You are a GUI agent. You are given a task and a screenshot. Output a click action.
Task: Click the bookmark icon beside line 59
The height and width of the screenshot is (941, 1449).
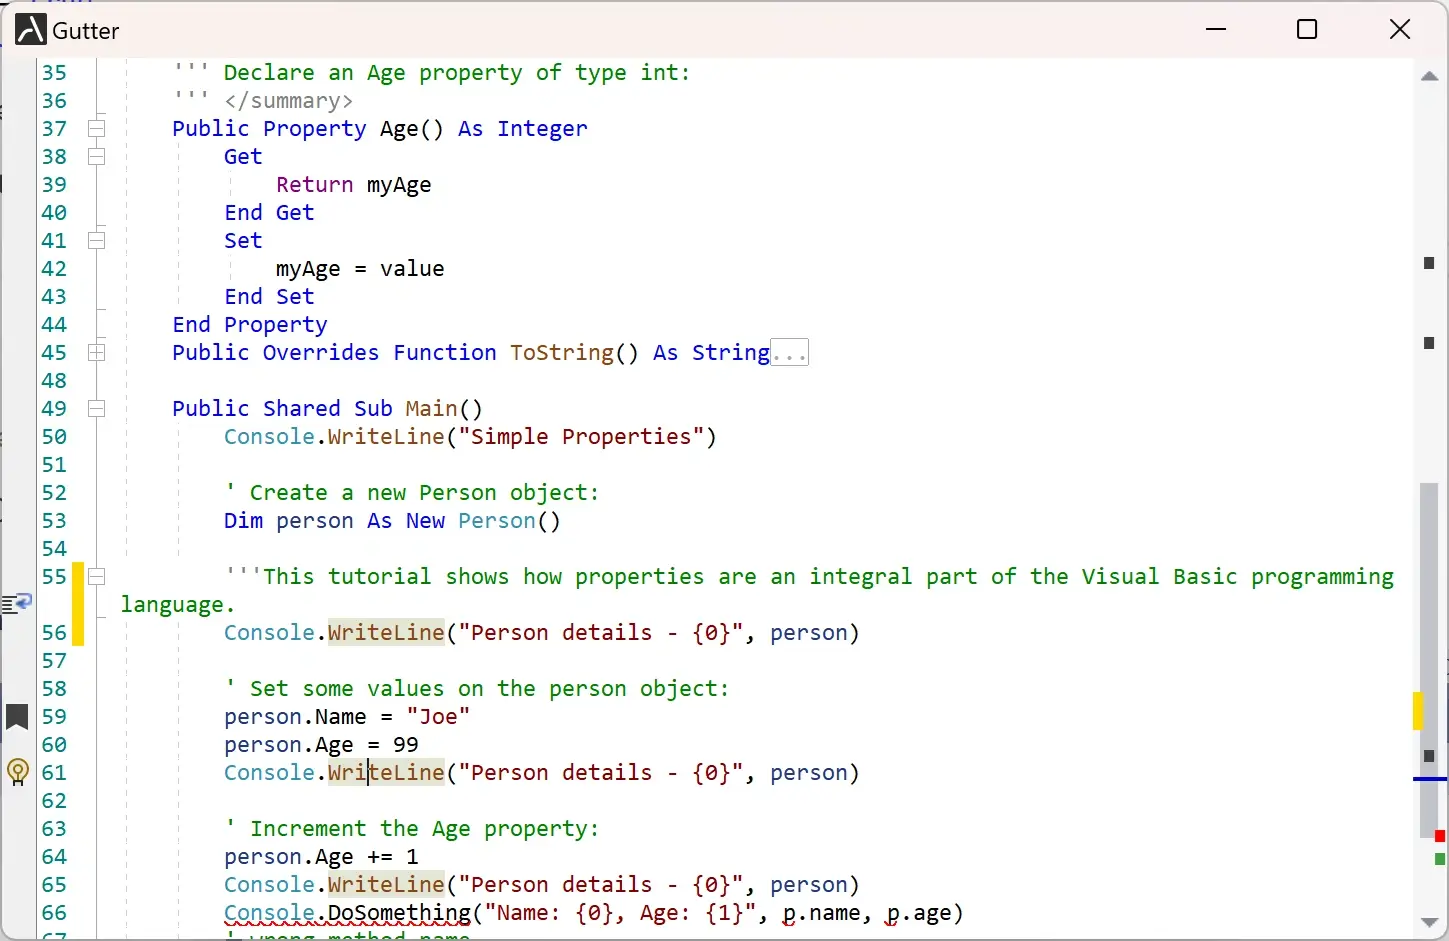point(17,717)
